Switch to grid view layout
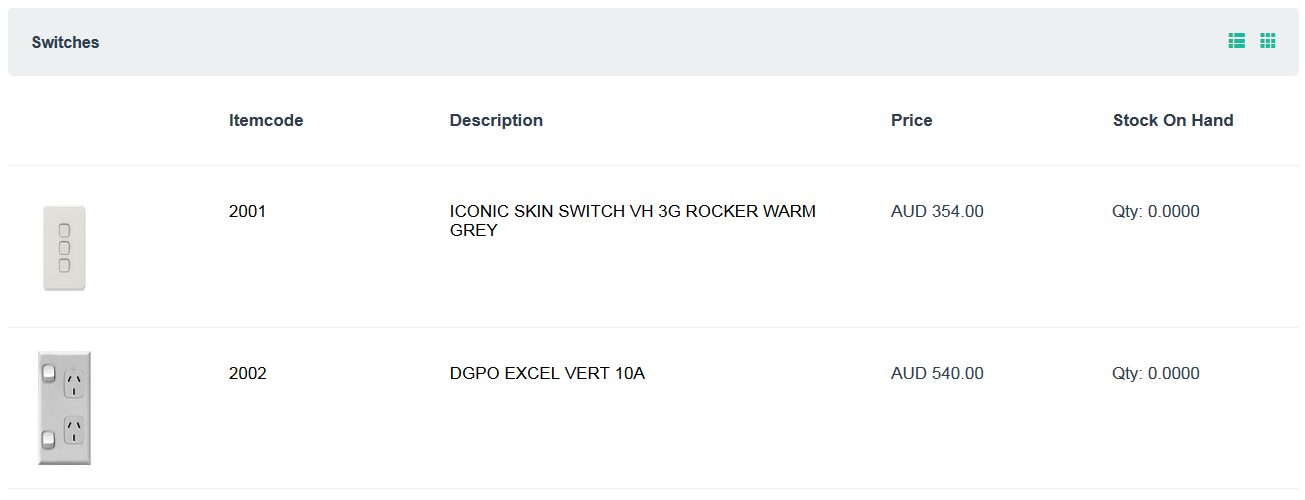 1268,41
